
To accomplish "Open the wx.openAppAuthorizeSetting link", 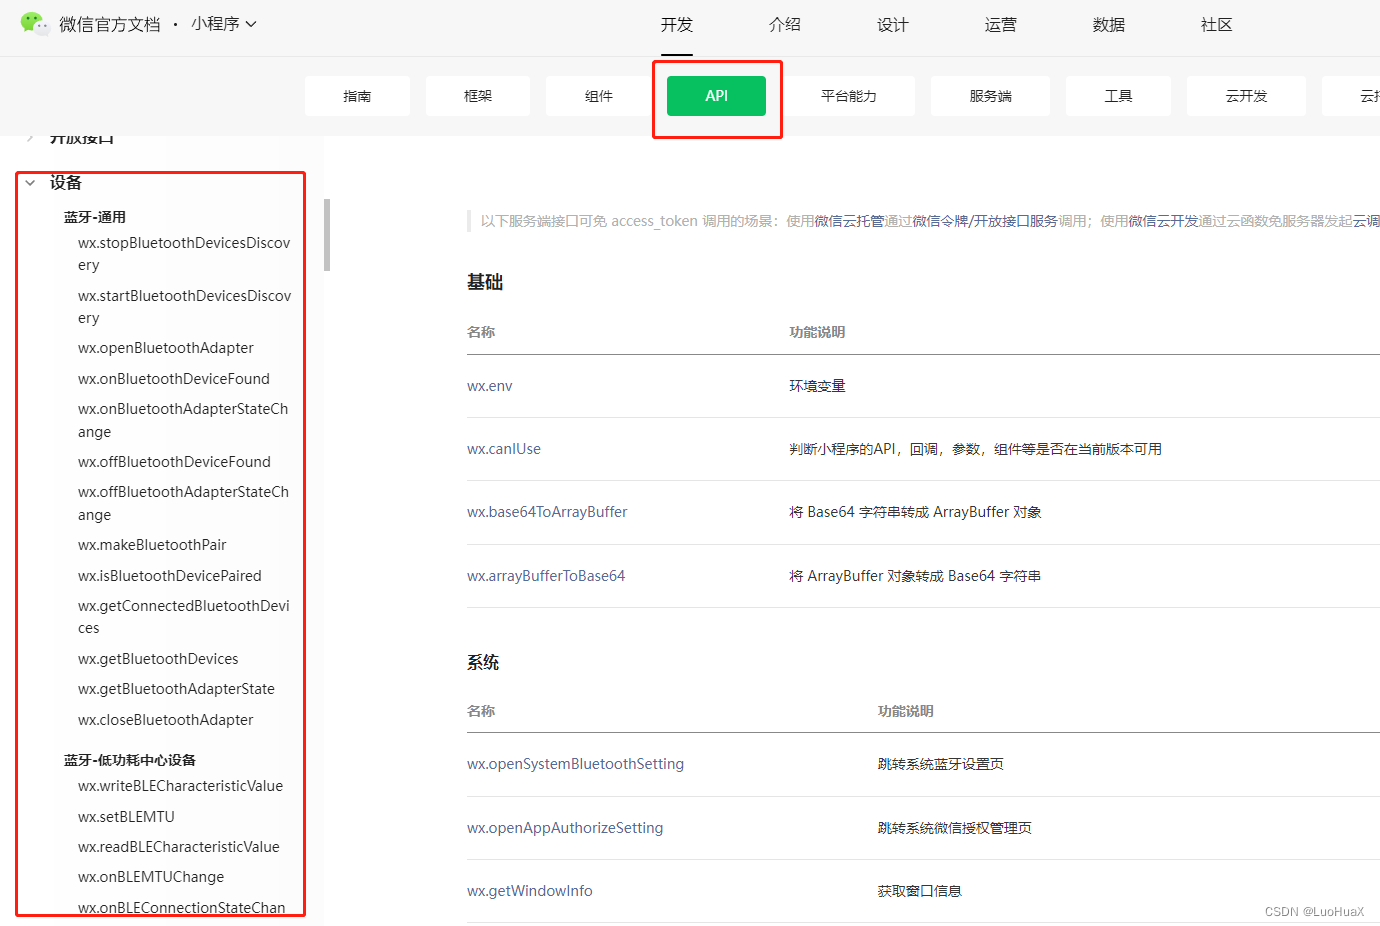I will coord(565,828).
